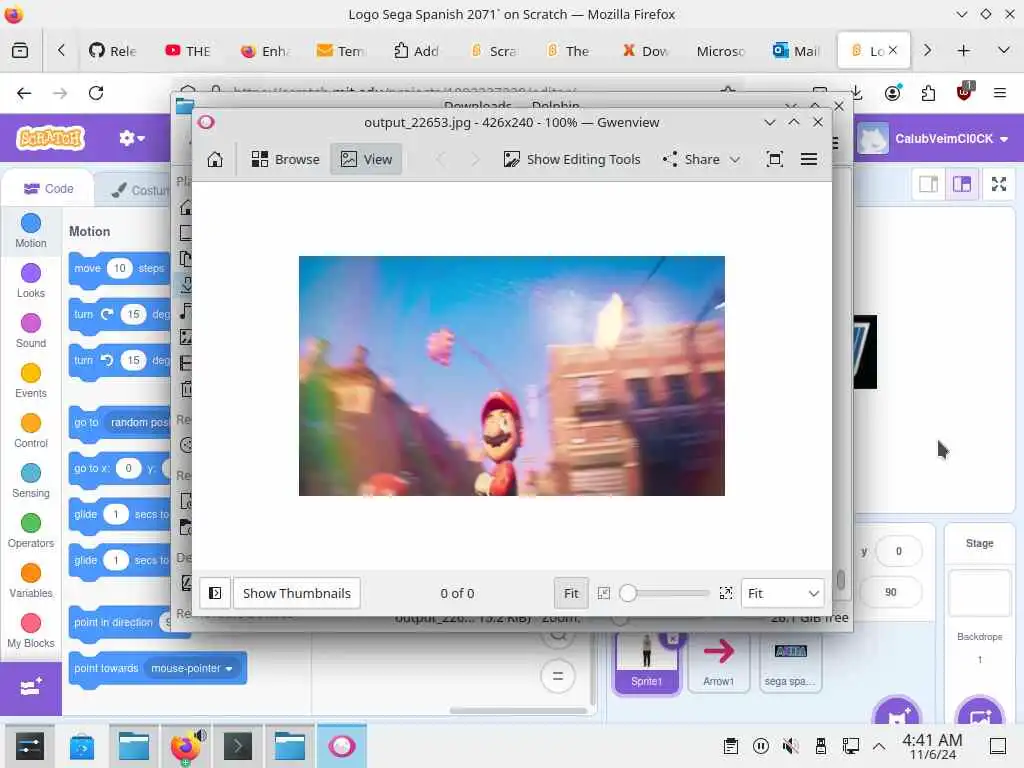Toggle Gwenview sidebar panel icon
The width and height of the screenshot is (1024, 768).
215,593
